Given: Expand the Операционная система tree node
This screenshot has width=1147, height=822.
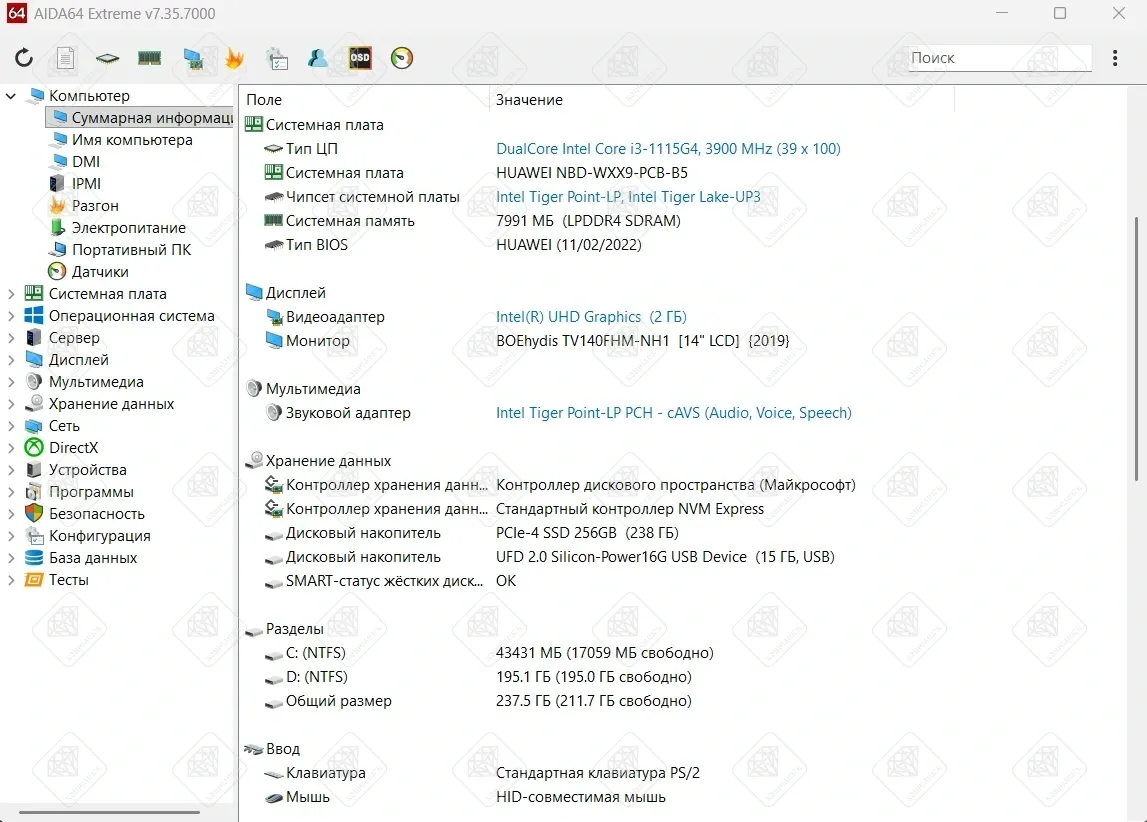Looking at the screenshot, I should coord(11,316).
